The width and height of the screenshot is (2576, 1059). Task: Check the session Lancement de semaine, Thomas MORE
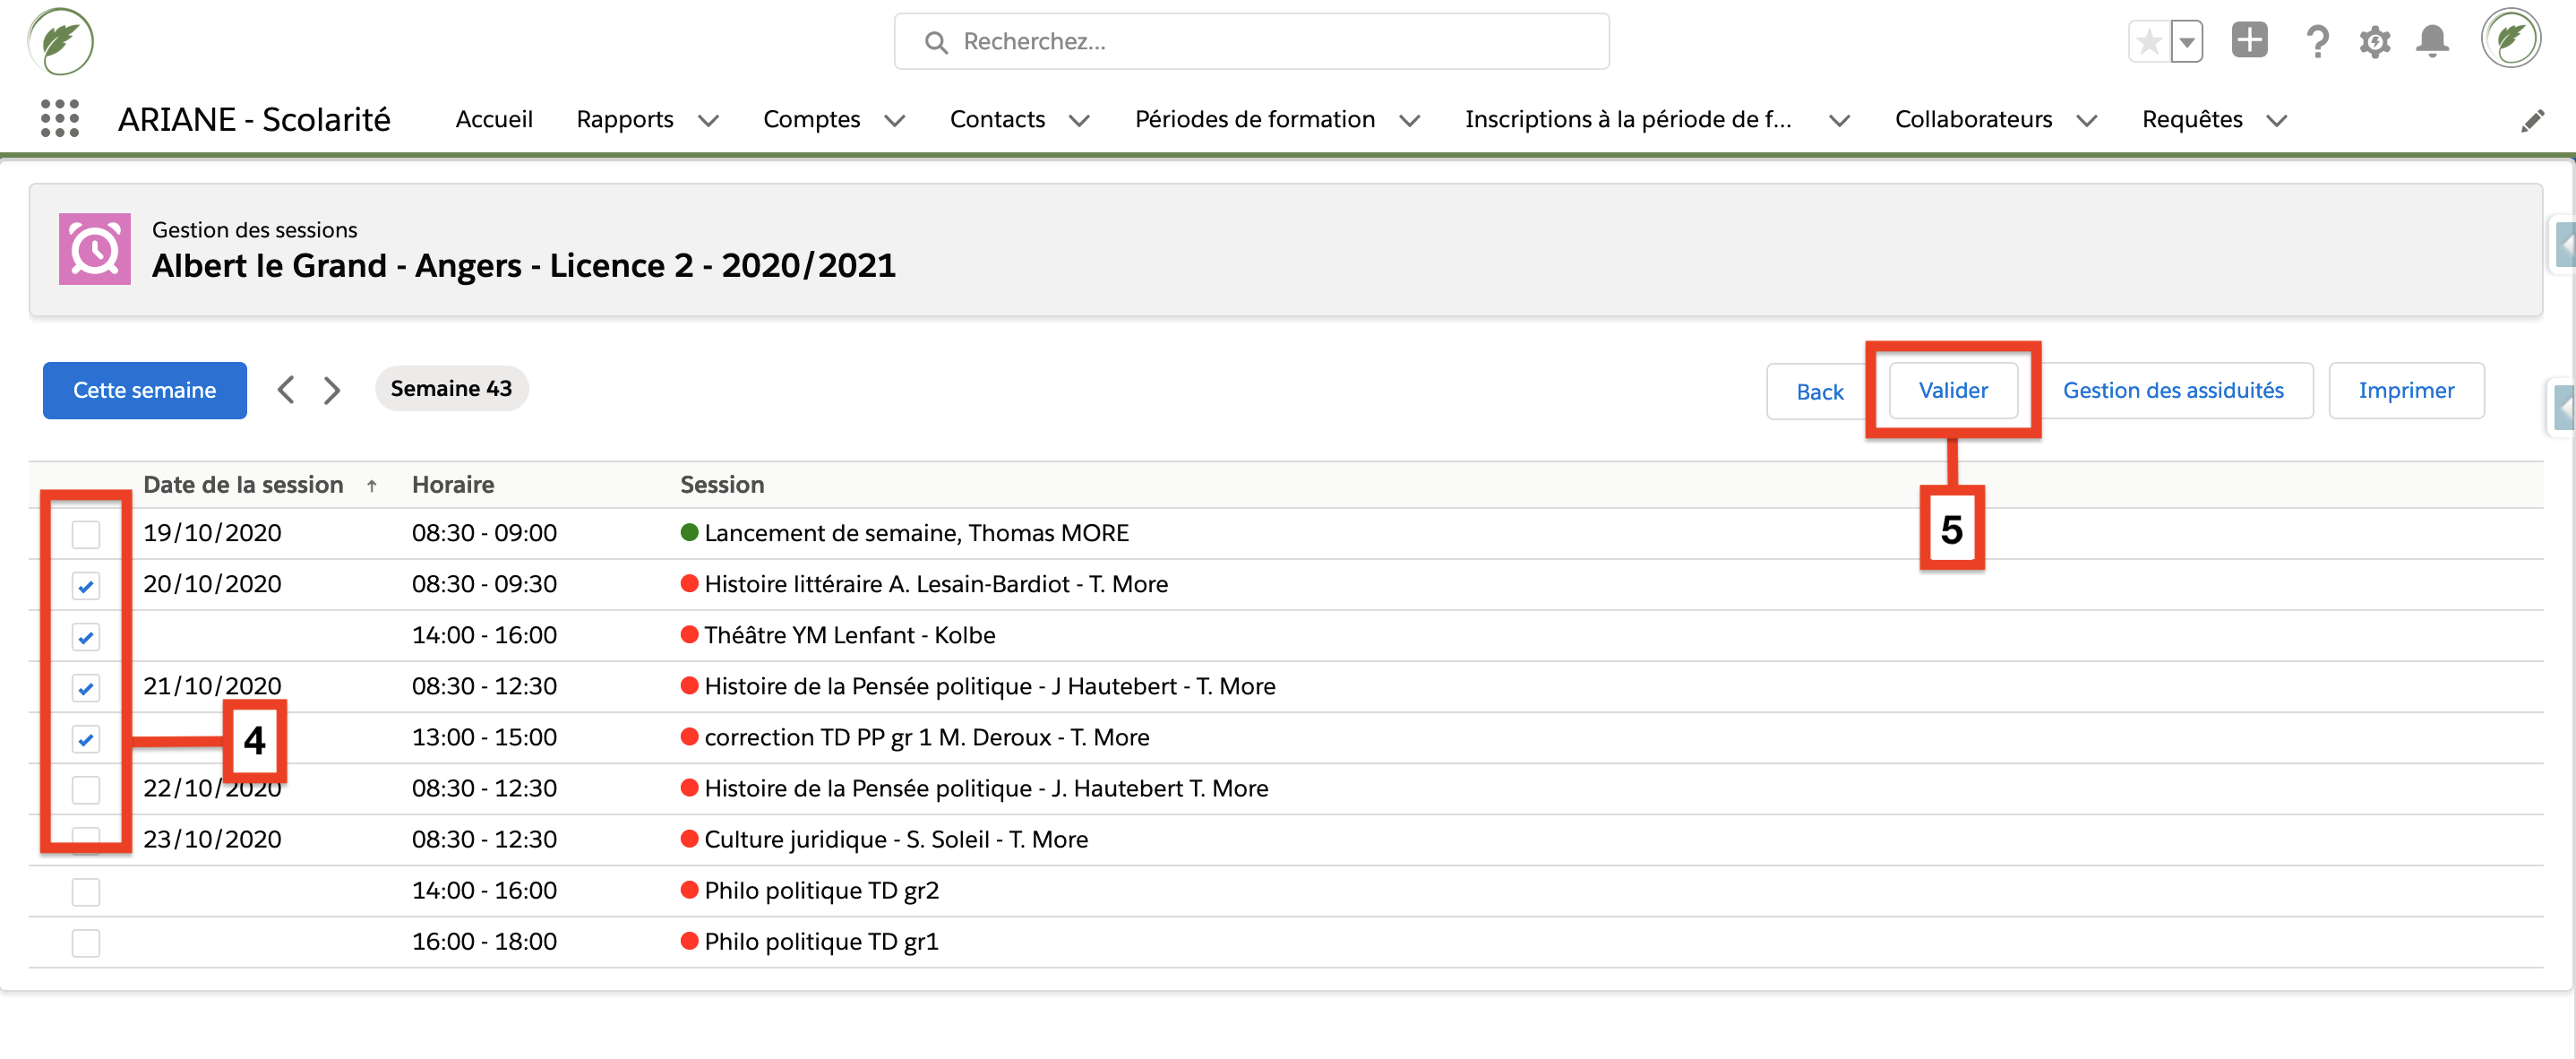pyautogui.click(x=86, y=534)
